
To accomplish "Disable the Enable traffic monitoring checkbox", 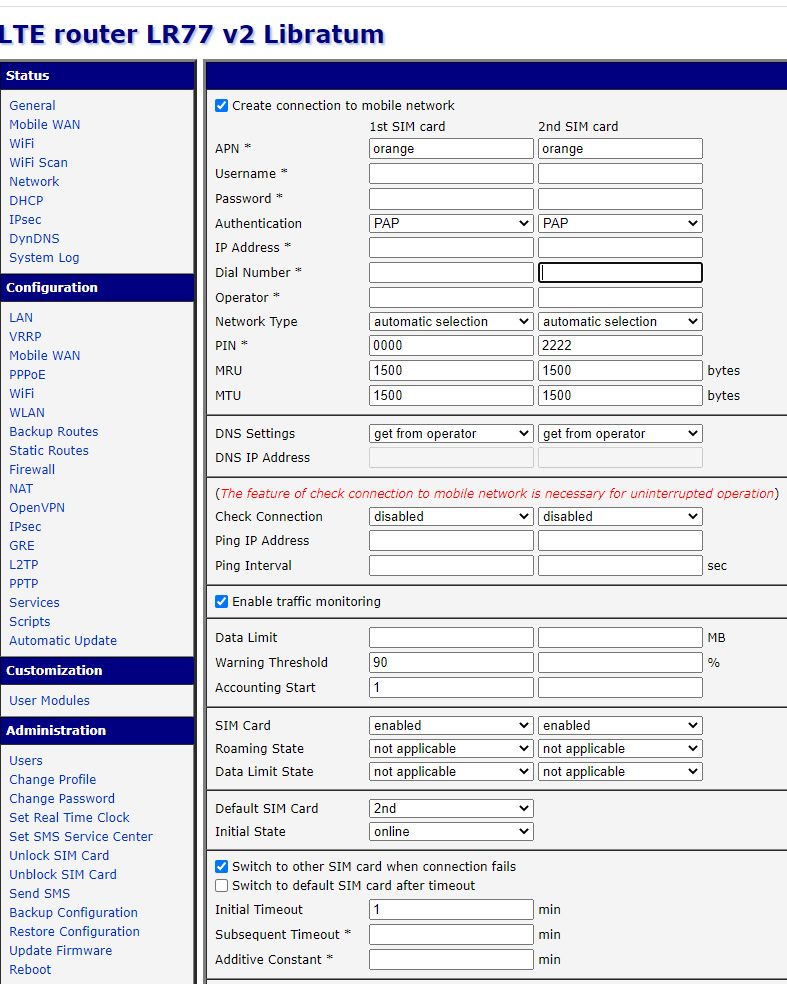I will (222, 601).
